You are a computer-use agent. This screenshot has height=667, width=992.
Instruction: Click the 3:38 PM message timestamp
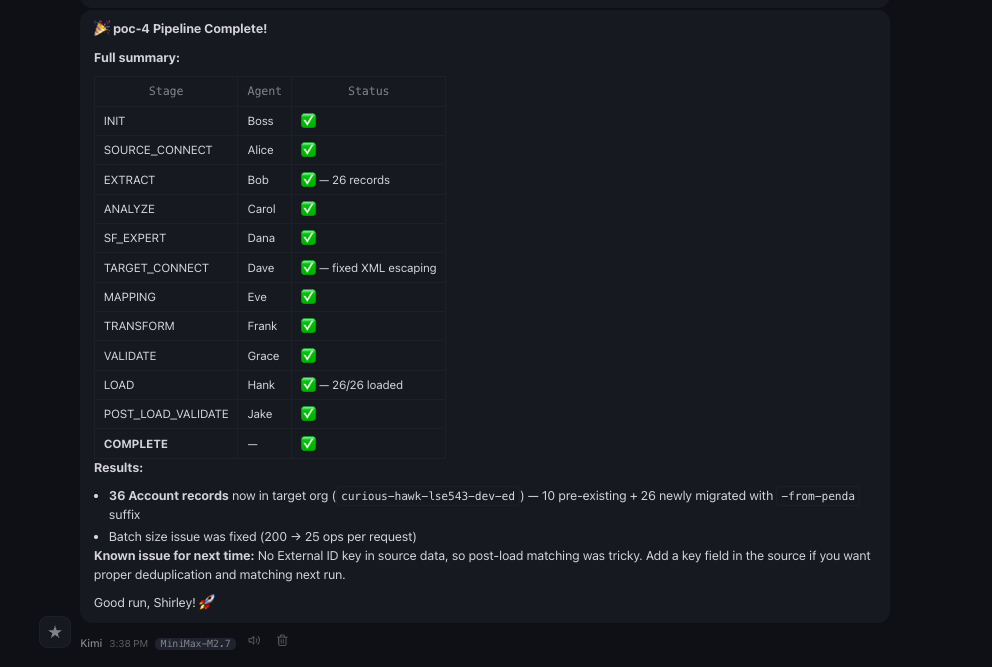tap(128, 643)
